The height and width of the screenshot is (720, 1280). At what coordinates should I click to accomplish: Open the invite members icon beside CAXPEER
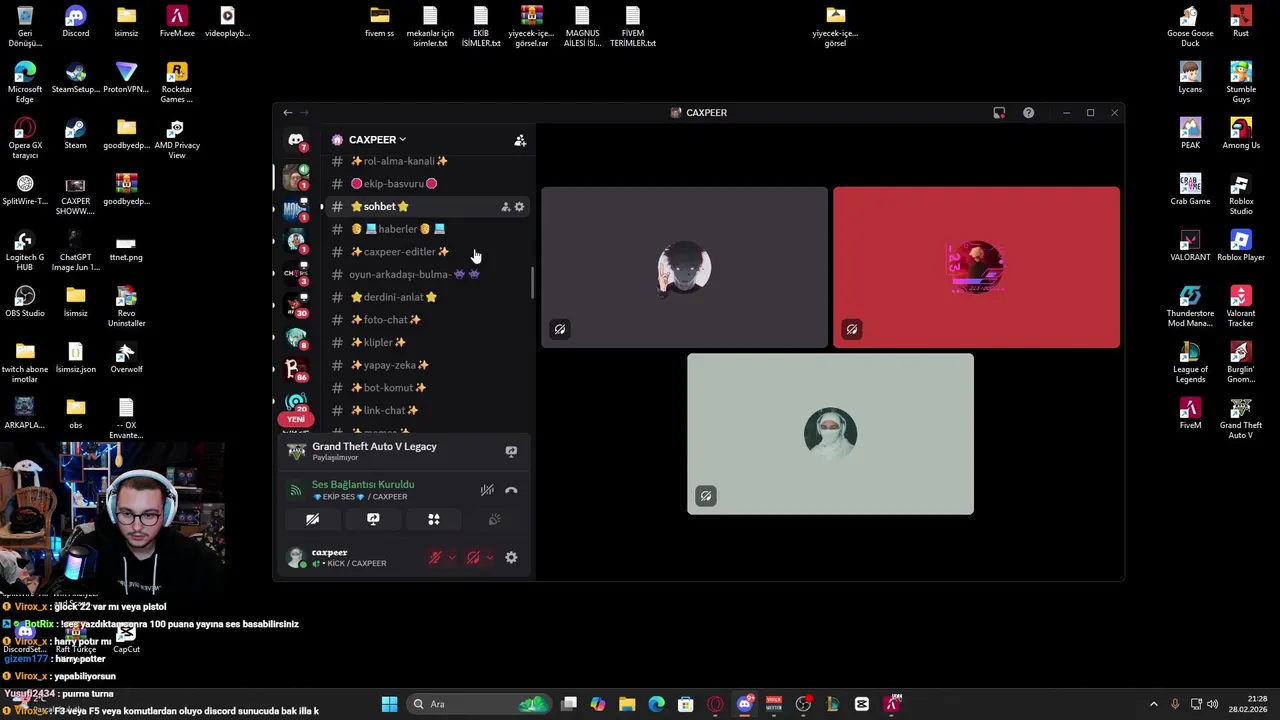point(520,141)
